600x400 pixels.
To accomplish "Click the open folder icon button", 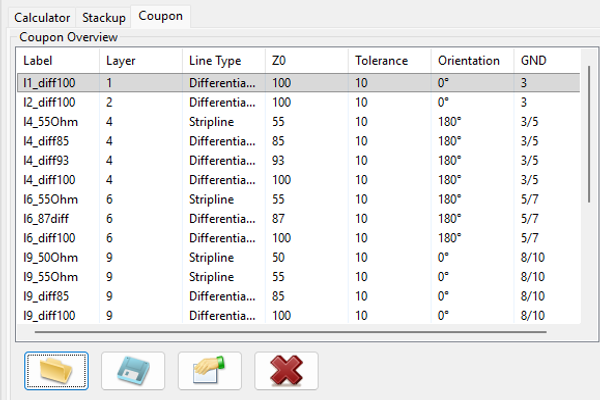I will (56, 370).
